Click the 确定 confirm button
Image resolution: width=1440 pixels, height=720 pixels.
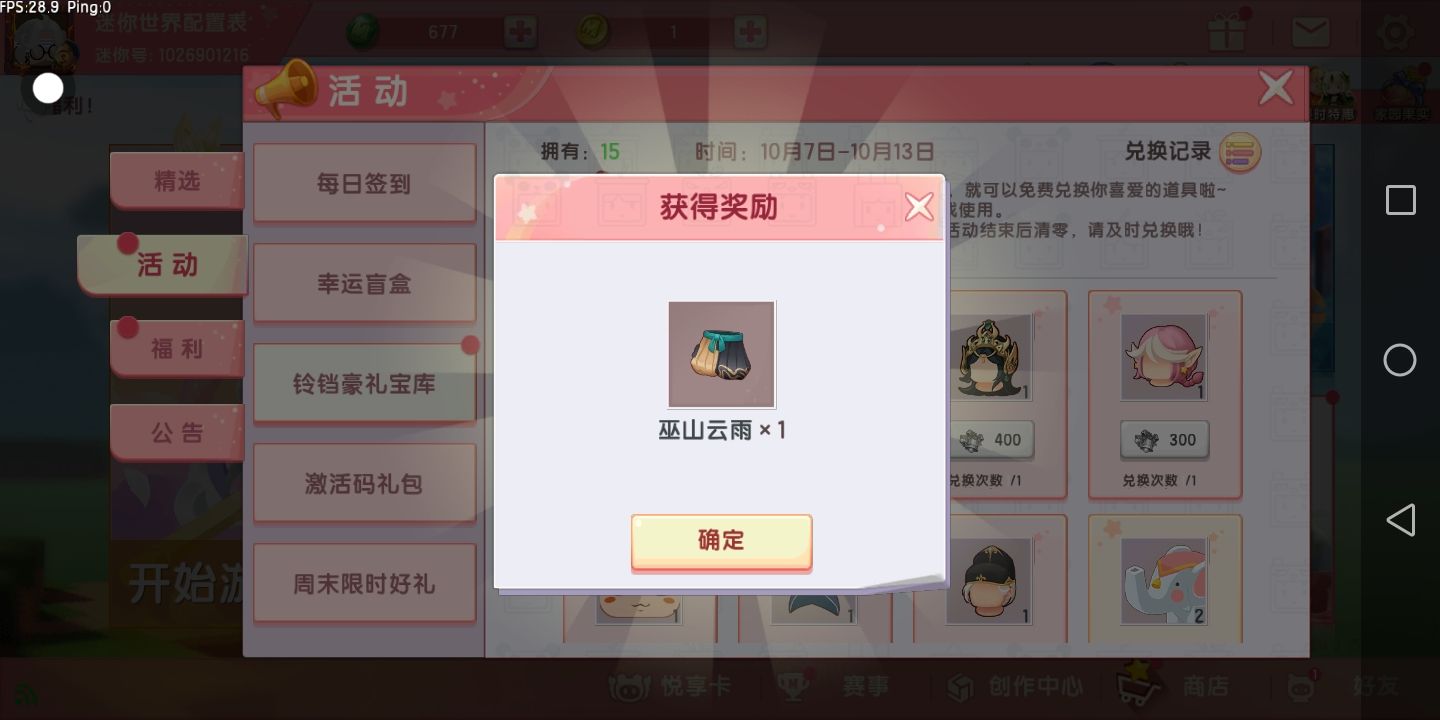click(721, 541)
